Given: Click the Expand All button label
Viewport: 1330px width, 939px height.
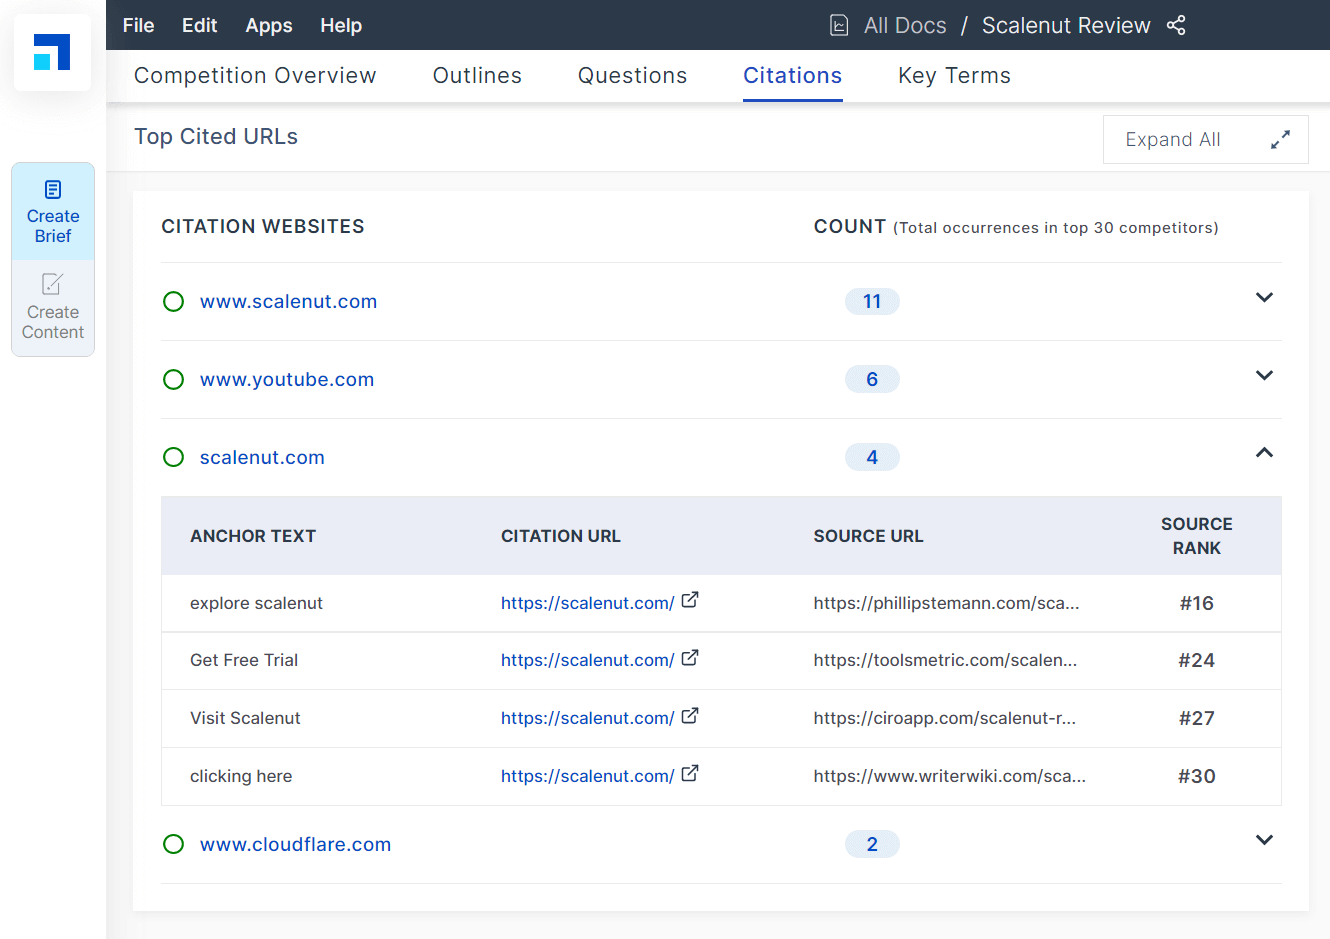Looking at the screenshot, I should pyautogui.click(x=1173, y=140).
